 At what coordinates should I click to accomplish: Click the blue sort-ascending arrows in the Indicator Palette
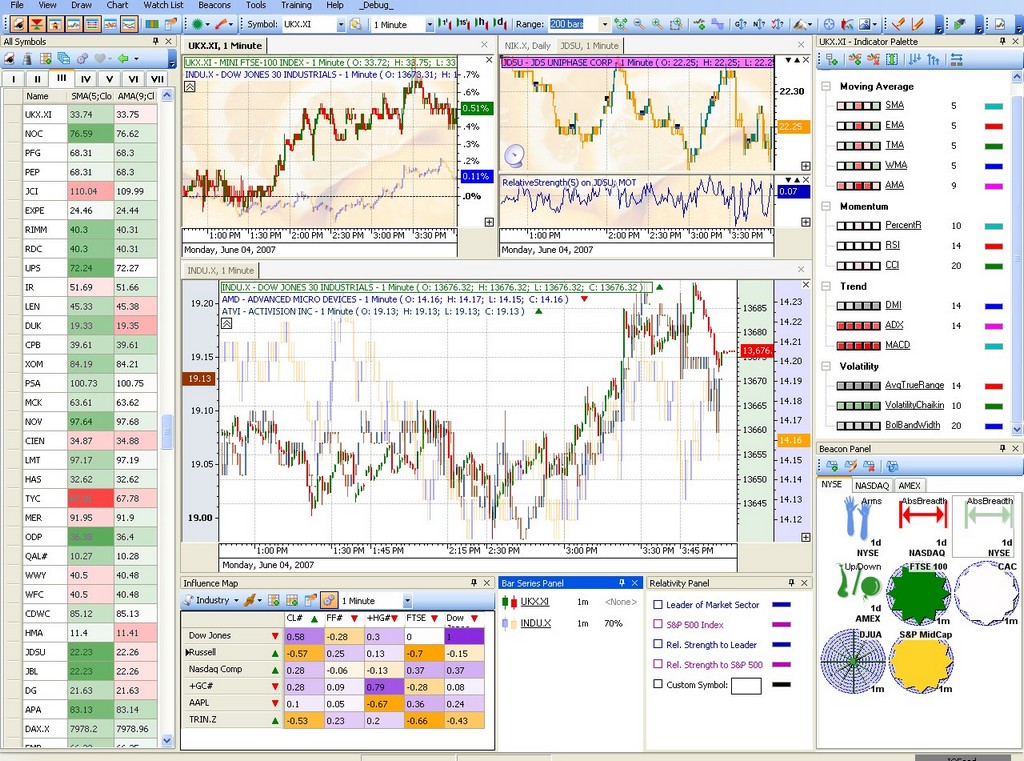tap(933, 59)
